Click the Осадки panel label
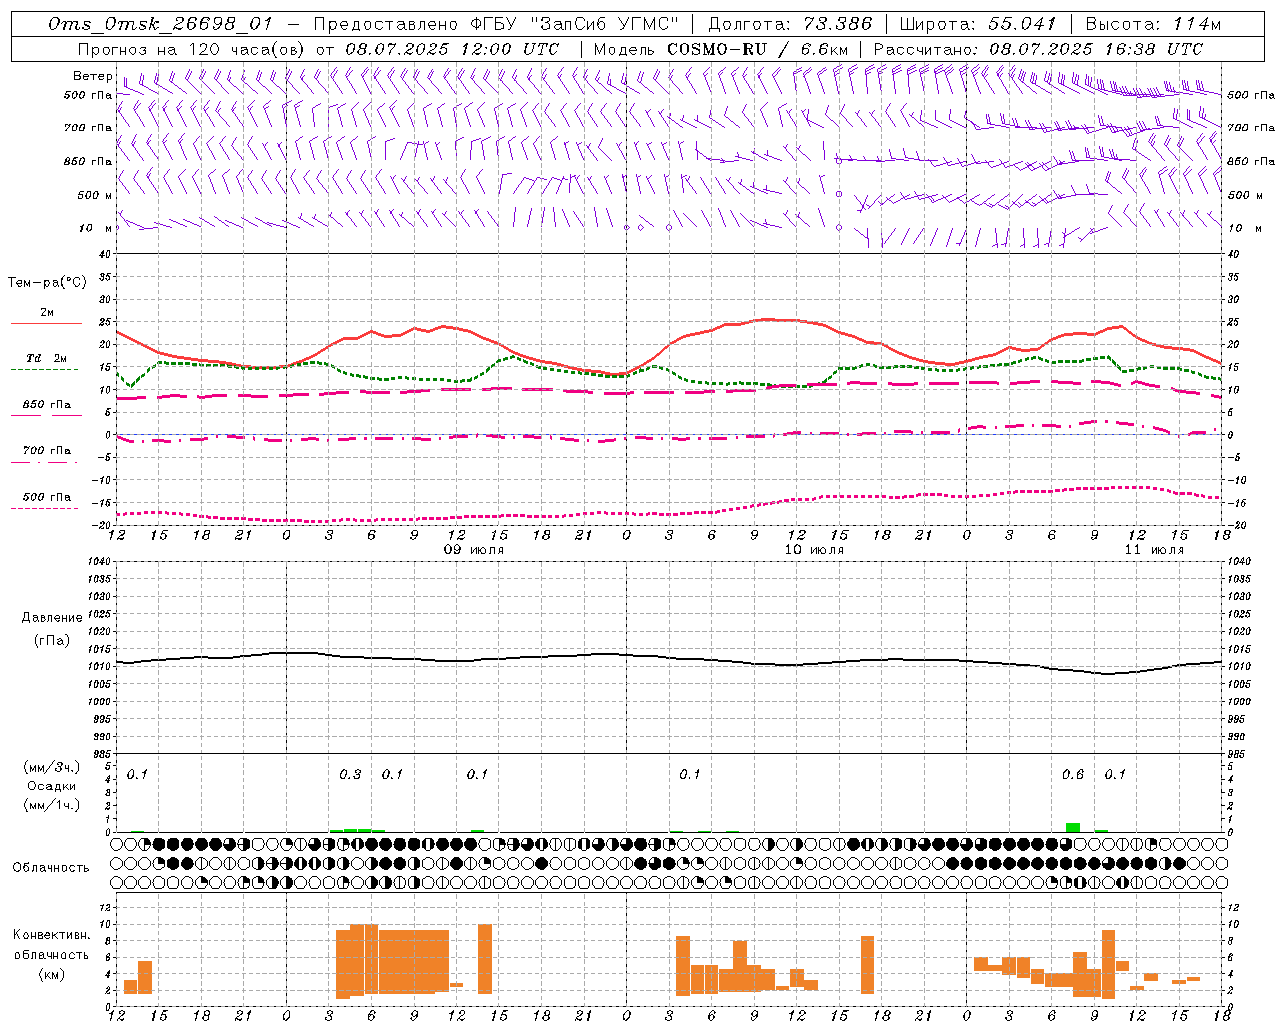This screenshot has width=1280, height=1024. [x=52, y=786]
